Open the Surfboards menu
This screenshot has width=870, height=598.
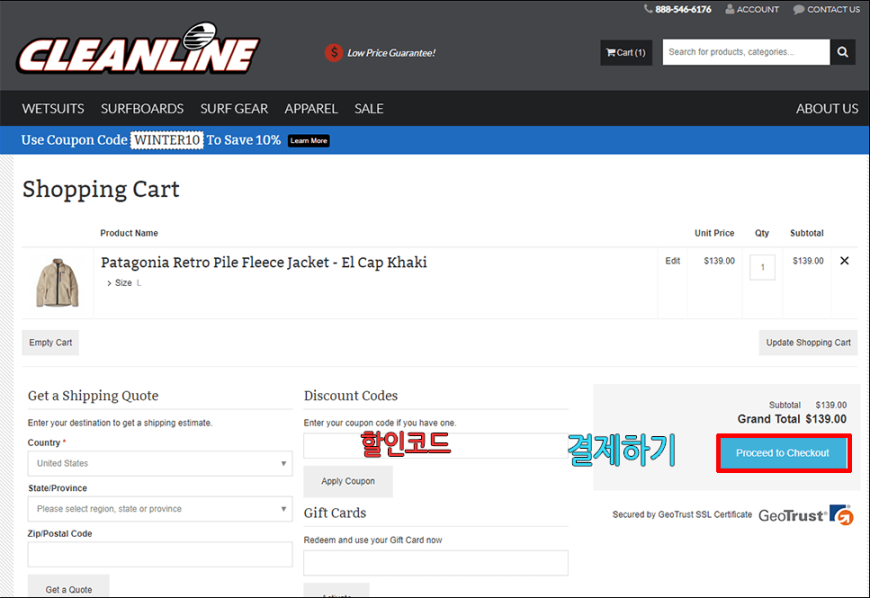point(142,109)
